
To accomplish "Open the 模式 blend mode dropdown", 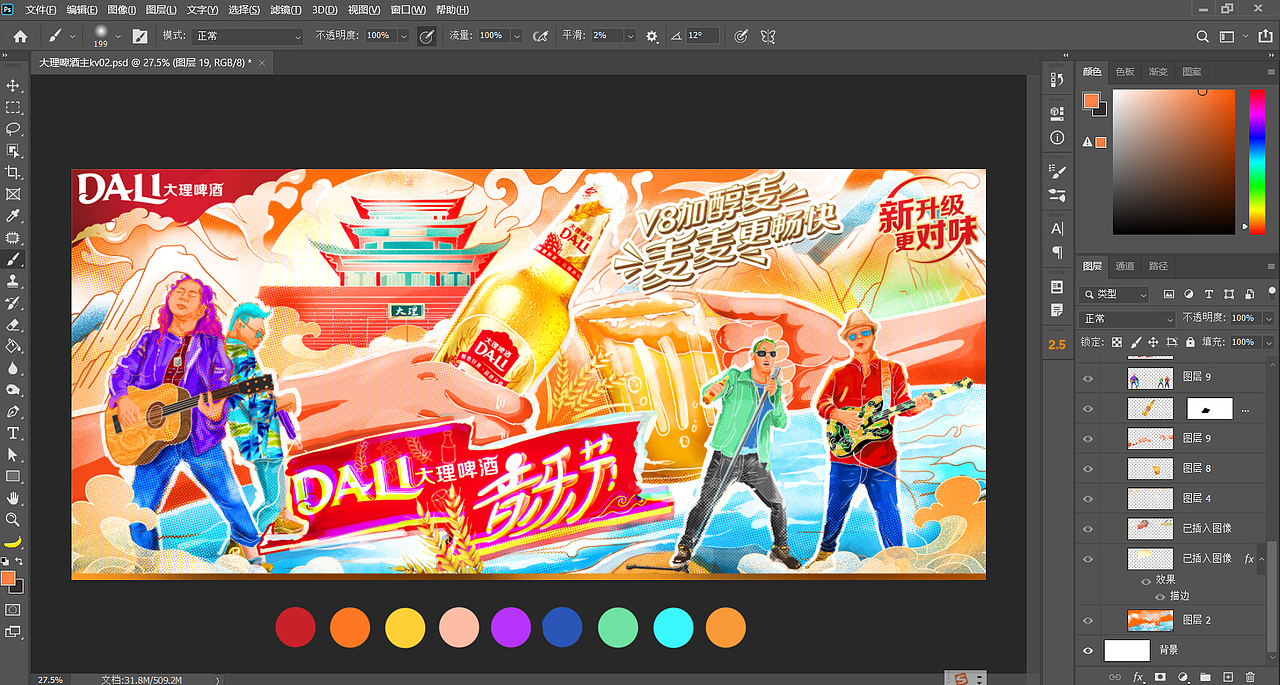I will 247,36.
